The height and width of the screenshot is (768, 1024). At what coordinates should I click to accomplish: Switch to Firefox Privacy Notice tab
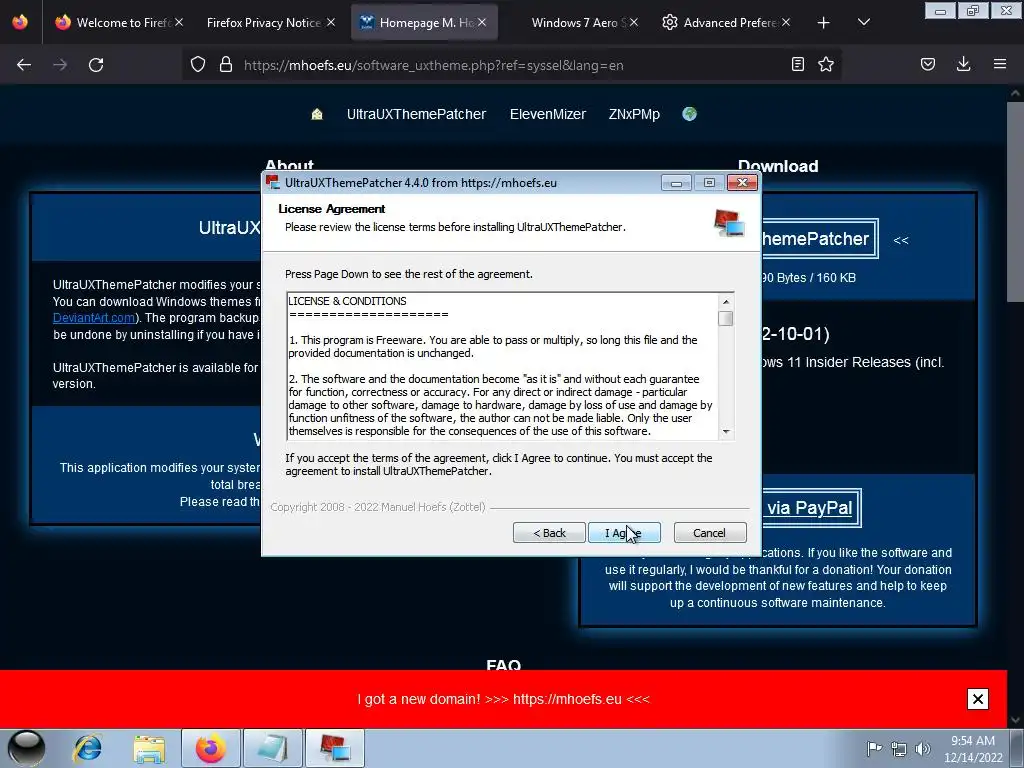click(x=270, y=22)
